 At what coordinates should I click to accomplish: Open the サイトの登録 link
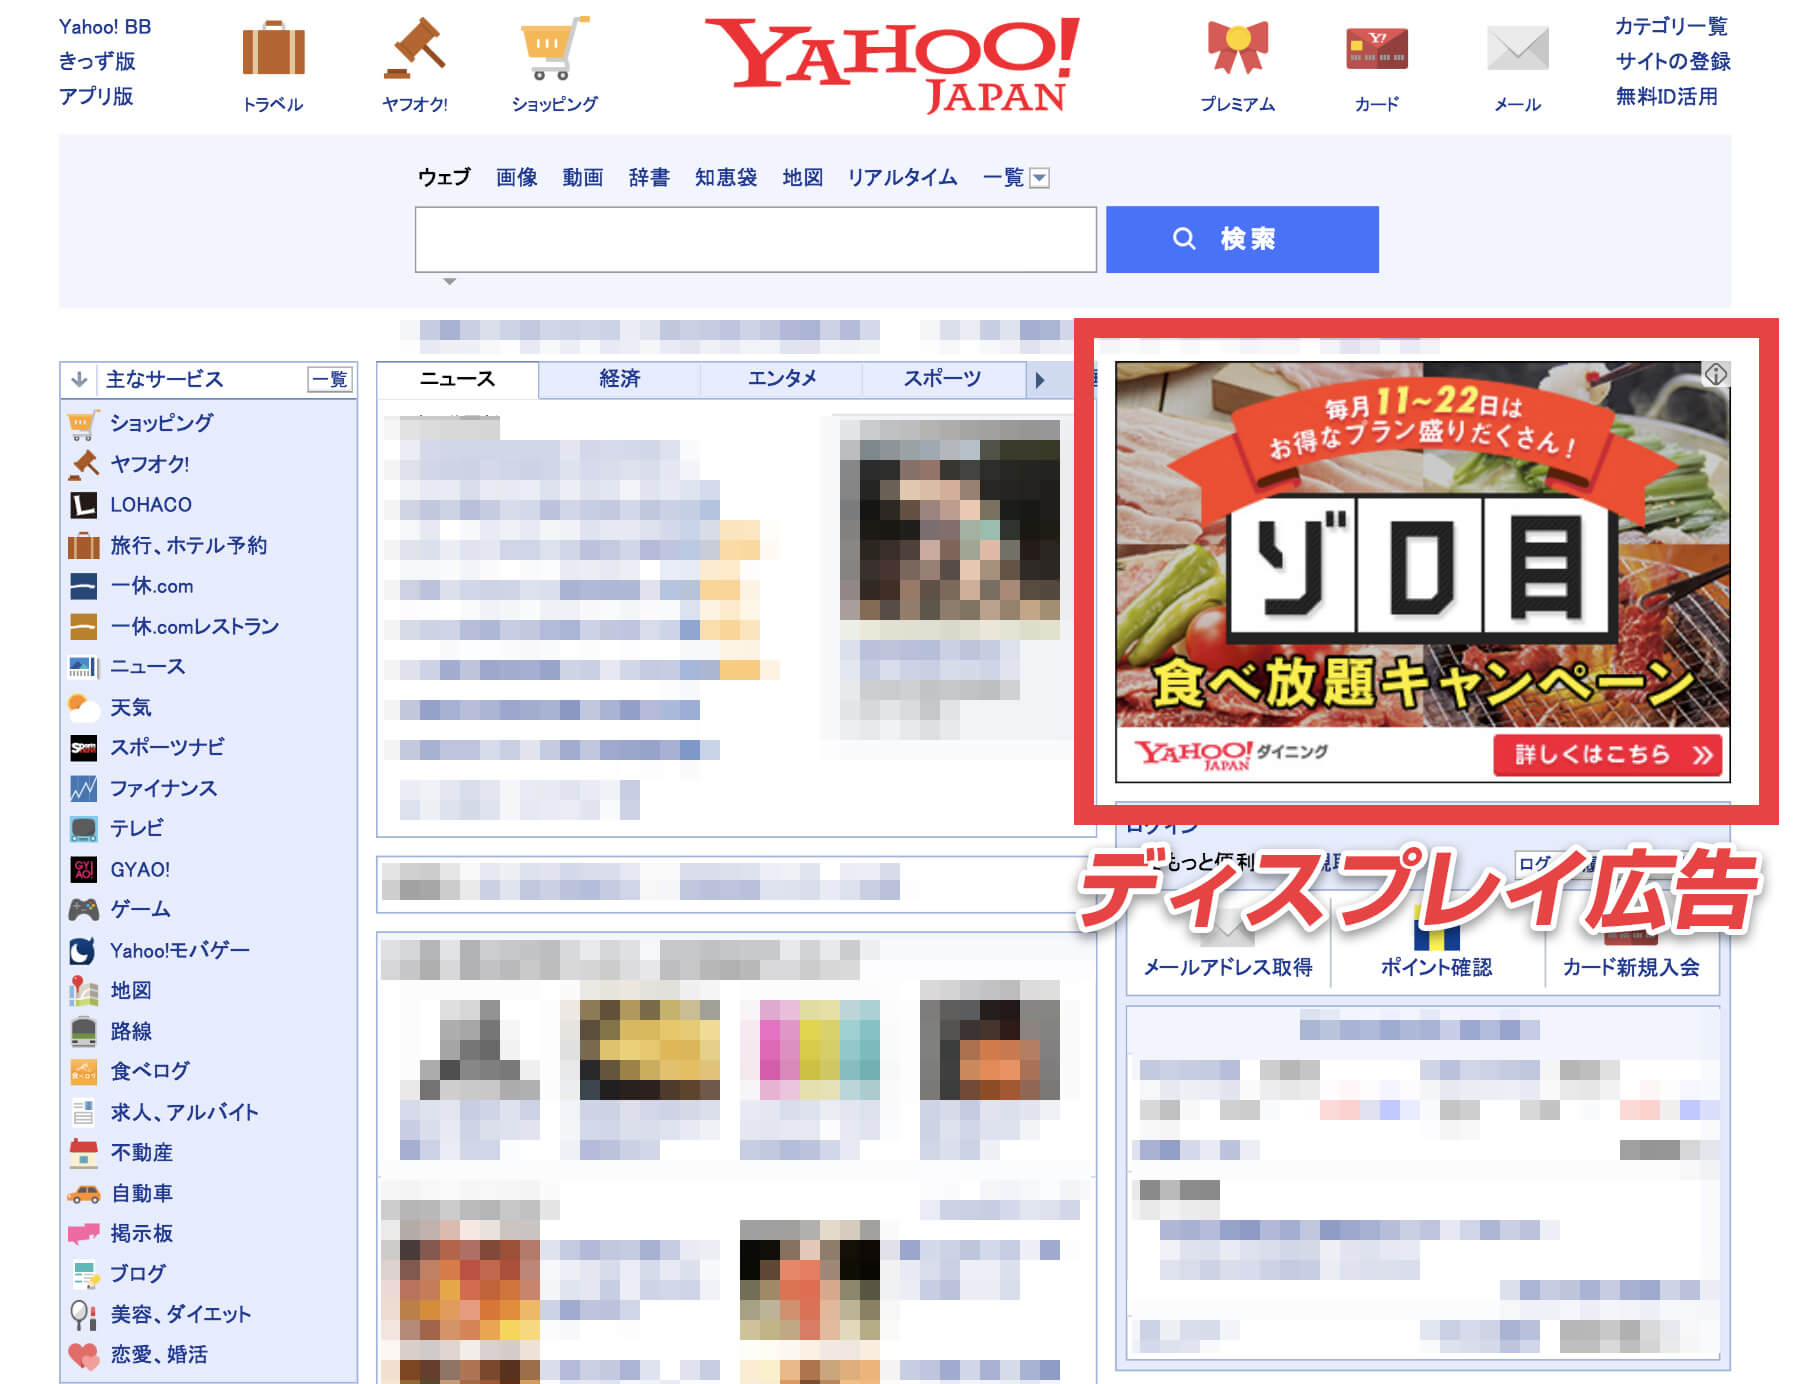[x=1673, y=61]
